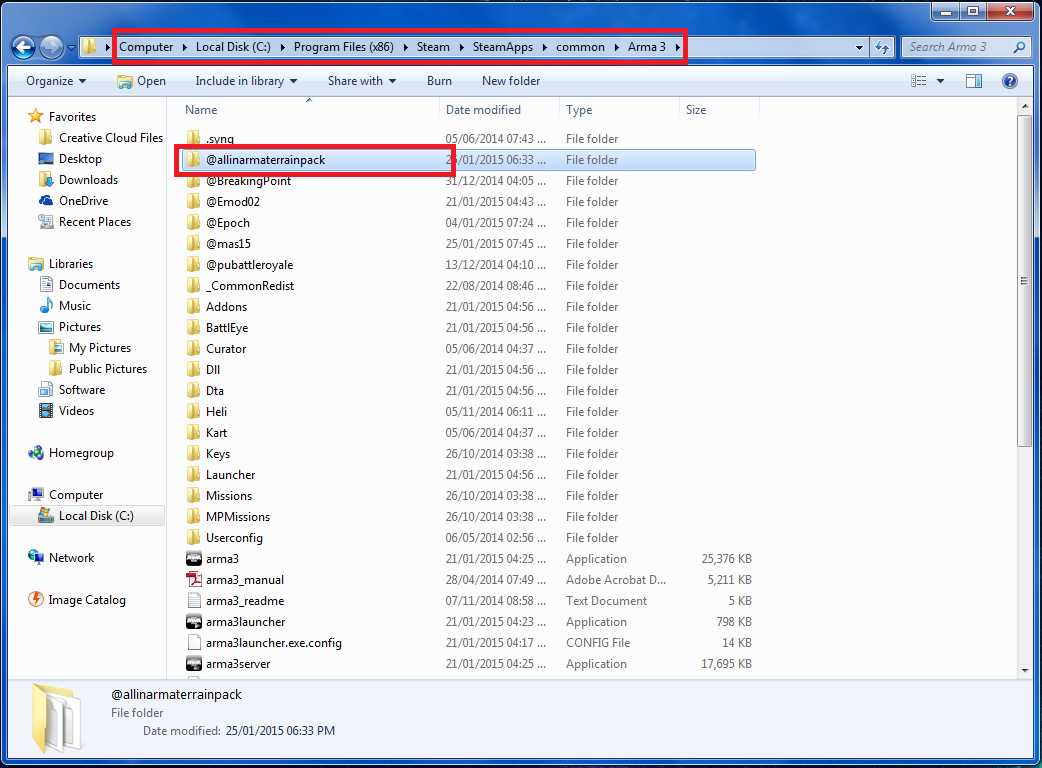1042x768 pixels.
Task: Open the view options dropdown arrow
Action: (940, 81)
